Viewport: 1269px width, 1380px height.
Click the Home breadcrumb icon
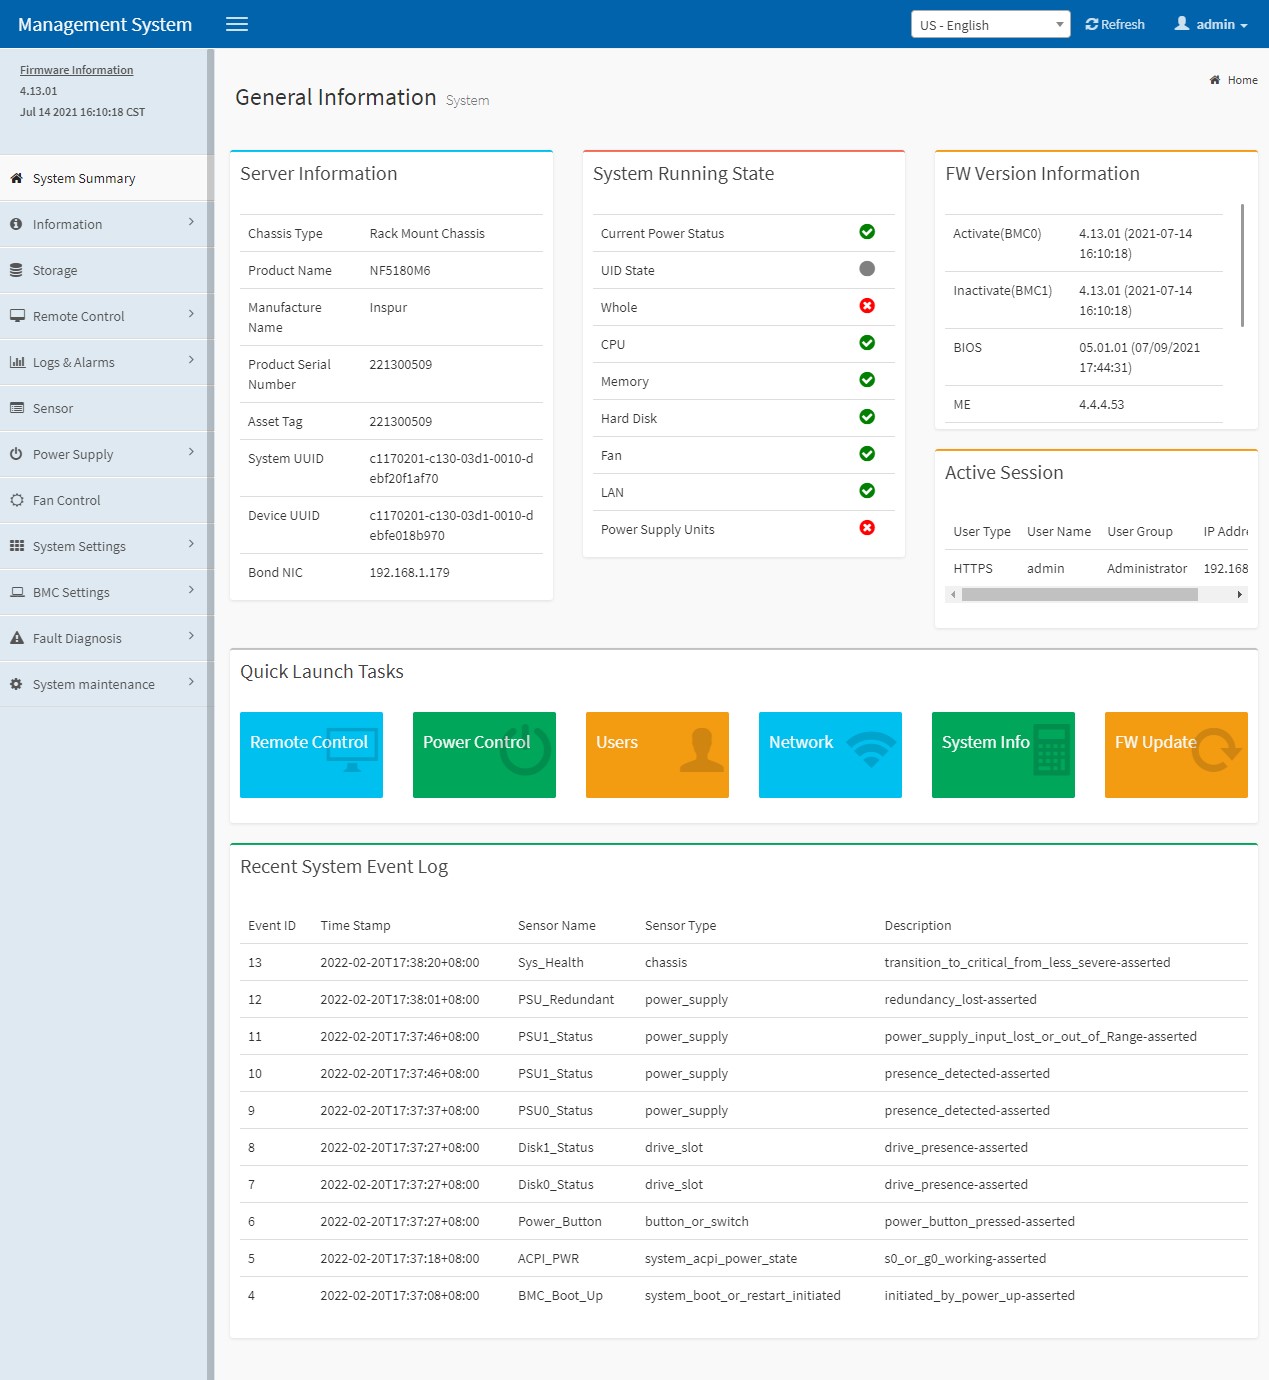point(1214,80)
